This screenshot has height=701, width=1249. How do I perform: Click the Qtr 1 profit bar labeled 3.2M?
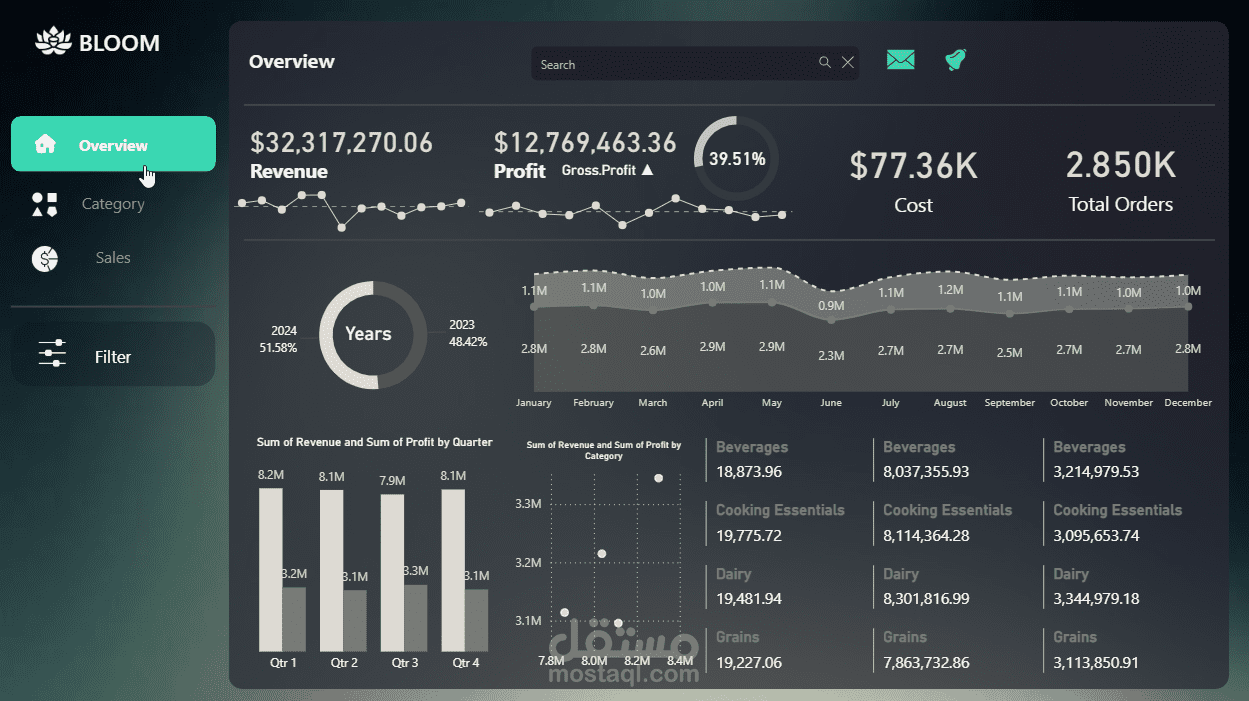point(294,619)
